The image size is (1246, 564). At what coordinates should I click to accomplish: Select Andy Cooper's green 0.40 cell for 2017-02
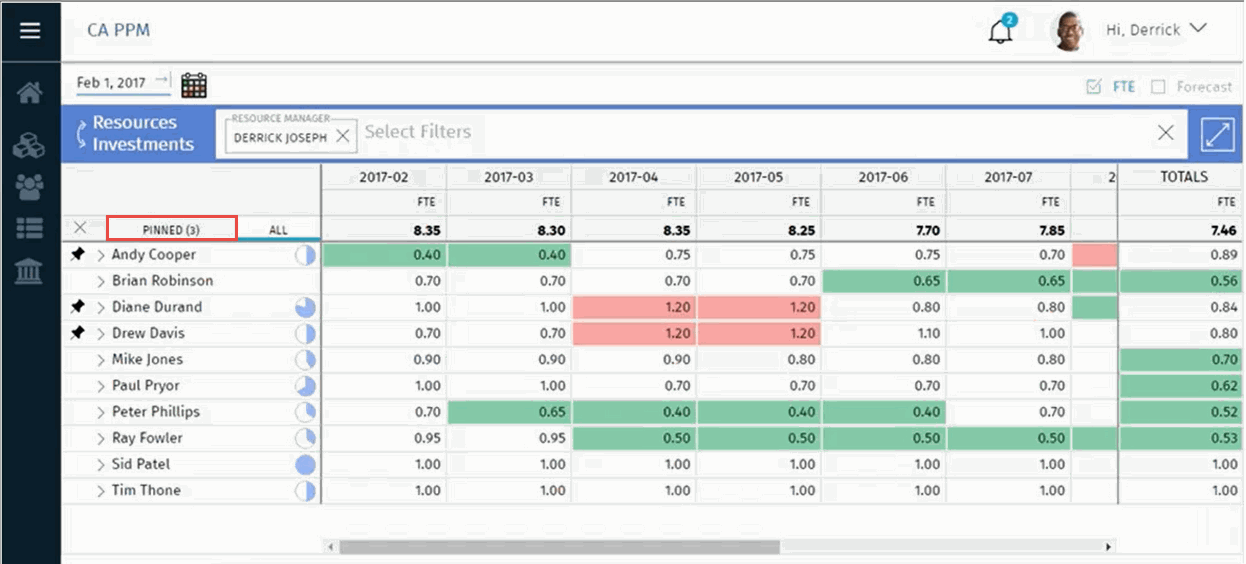pos(384,255)
